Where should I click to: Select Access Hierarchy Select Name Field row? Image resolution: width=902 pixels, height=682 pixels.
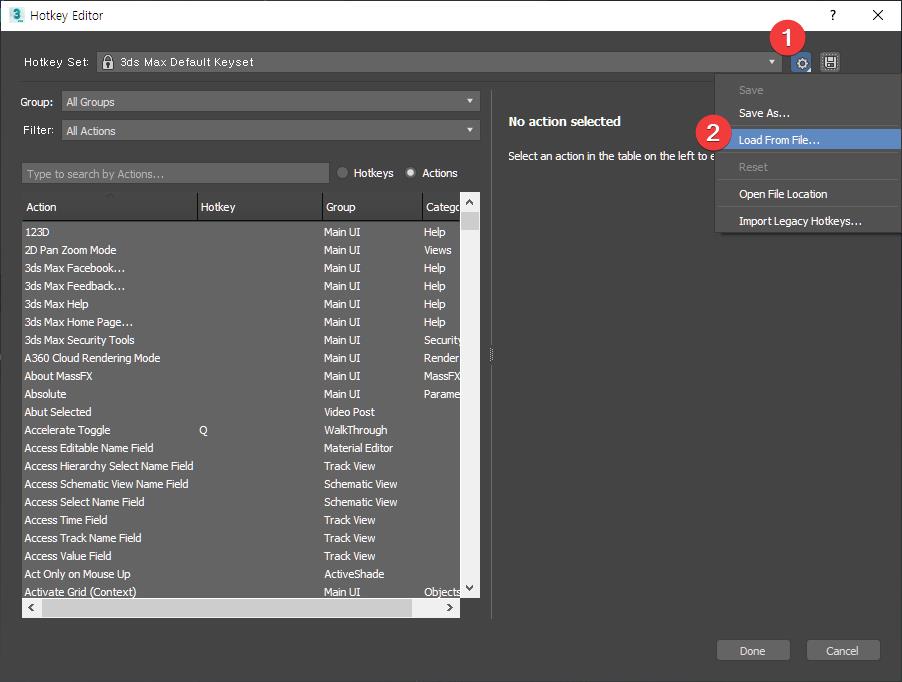coord(240,466)
